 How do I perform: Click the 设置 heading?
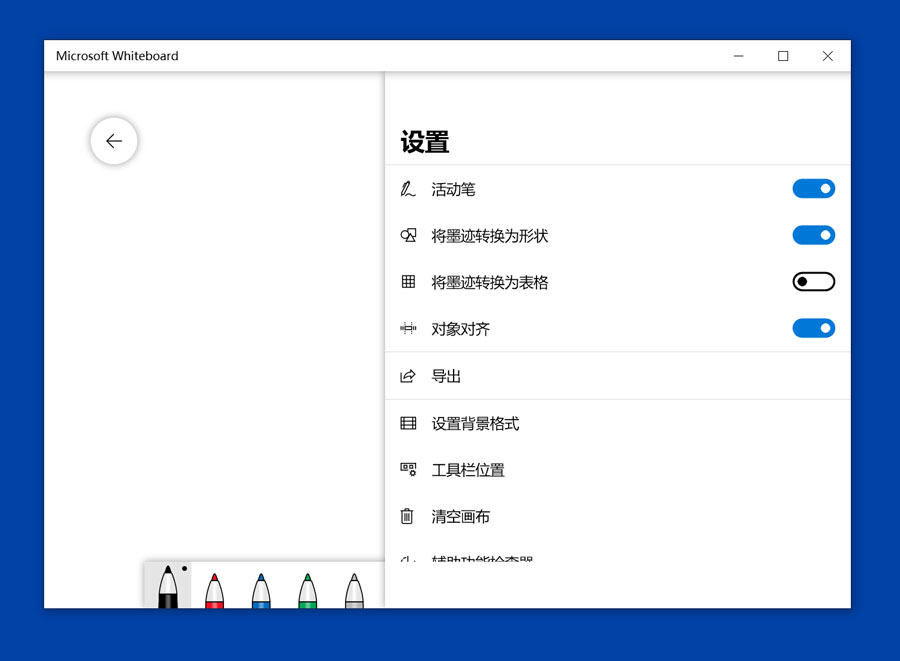pos(425,142)
